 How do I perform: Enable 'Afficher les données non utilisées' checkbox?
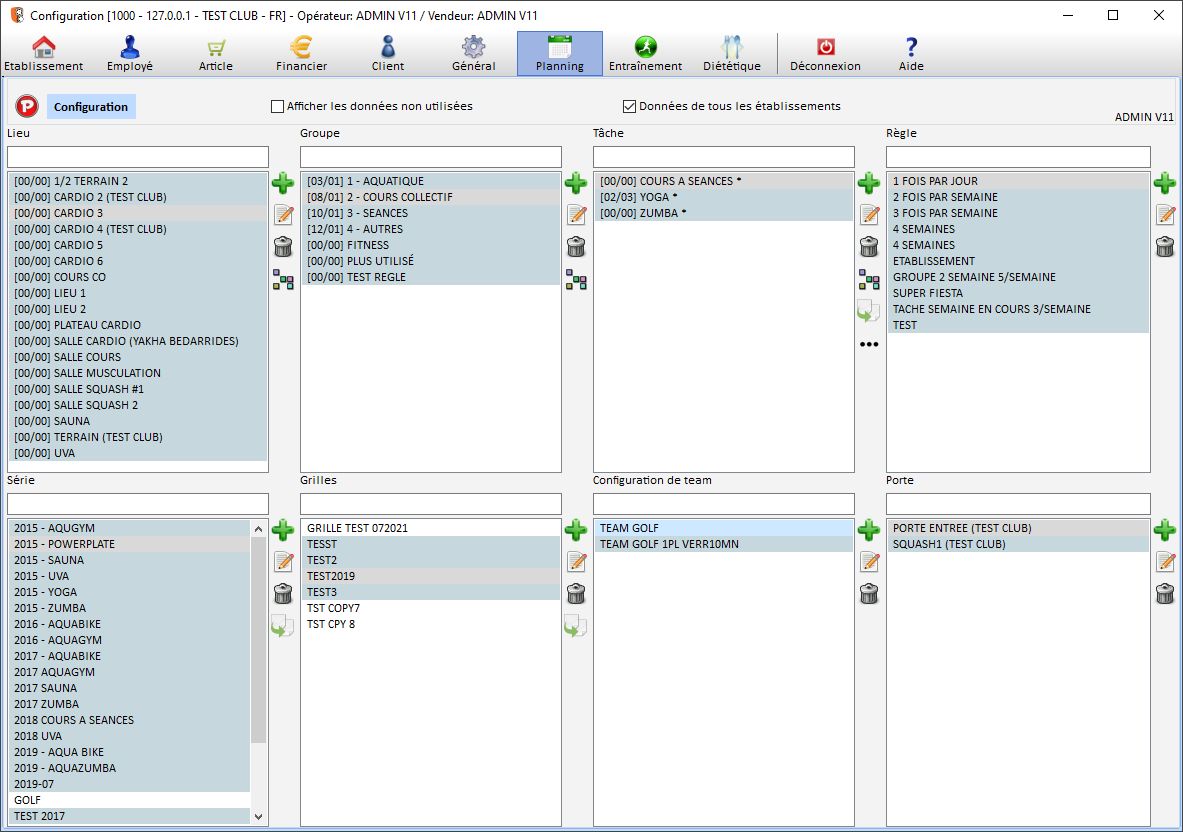[278, 106]
